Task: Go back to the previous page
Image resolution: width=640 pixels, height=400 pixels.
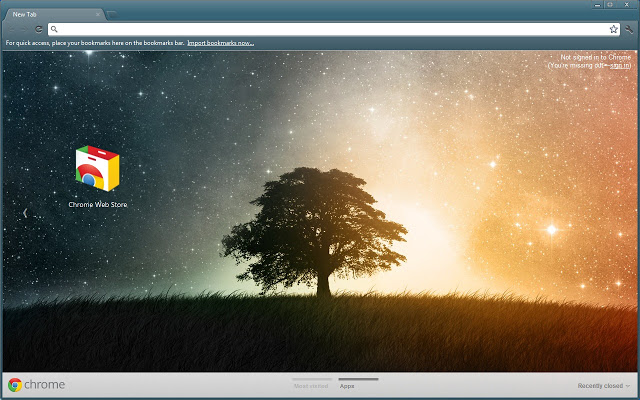Action: 10,29
